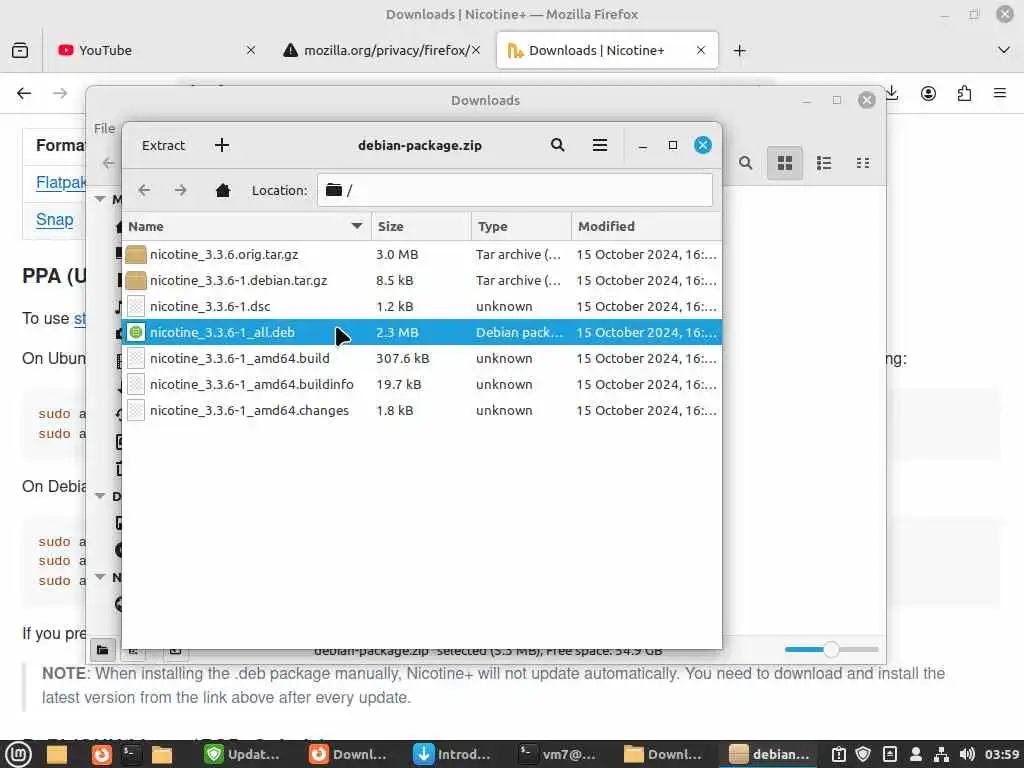Screen dimensions: 1024x768
Task: Close the YouTube tab
Action: (251, 50)
